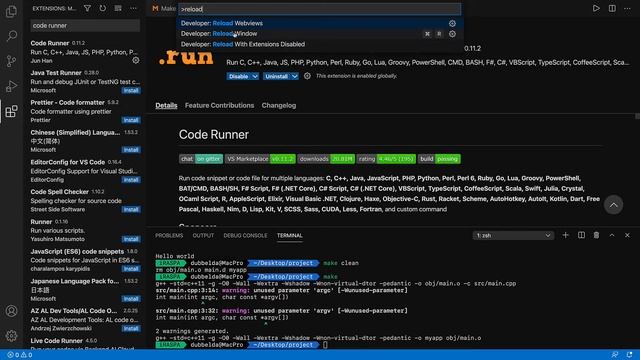Create a new terminal with plus icon
This screenshot has height=360, width=640.
coord(565,235)
